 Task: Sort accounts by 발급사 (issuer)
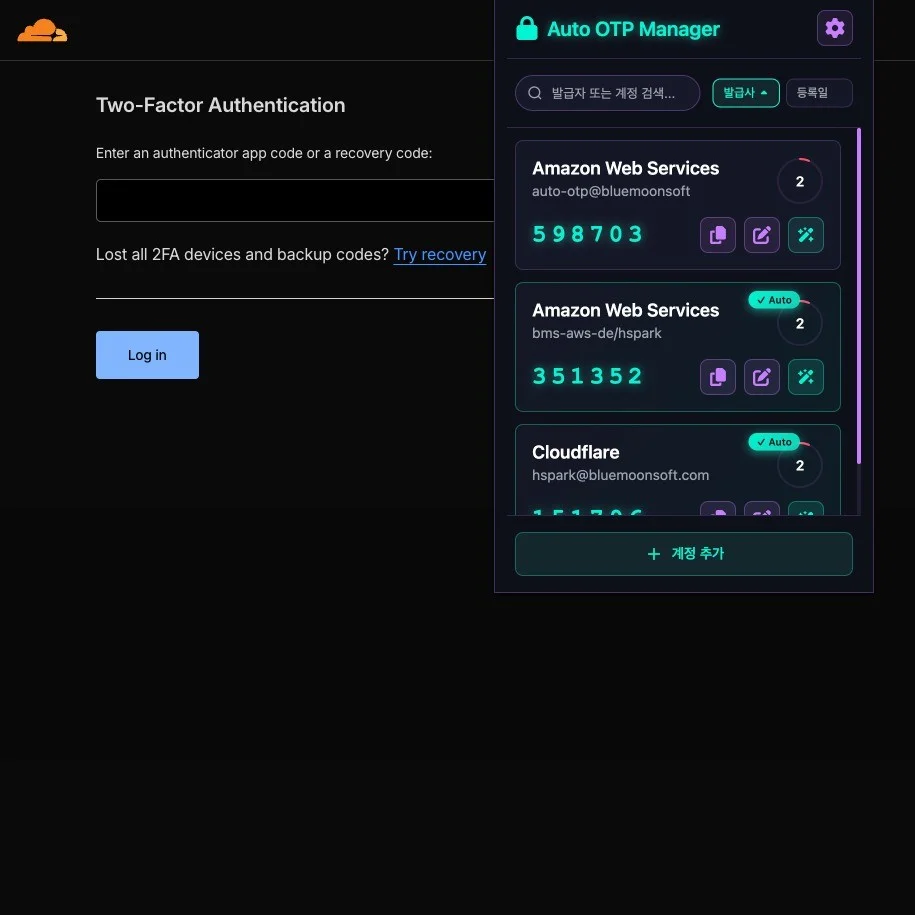745,93
